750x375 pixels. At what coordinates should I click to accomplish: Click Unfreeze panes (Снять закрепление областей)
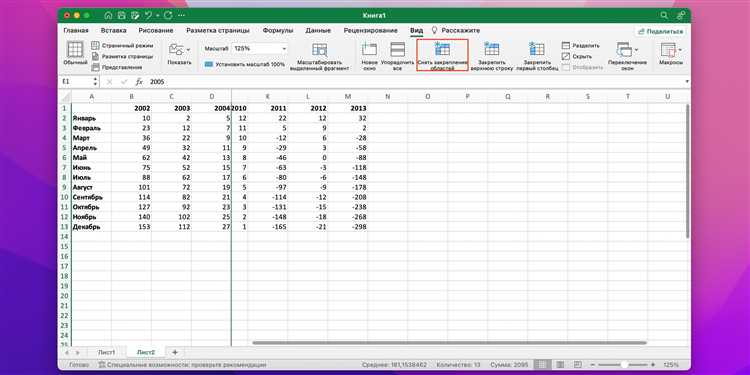click(442, 55)
